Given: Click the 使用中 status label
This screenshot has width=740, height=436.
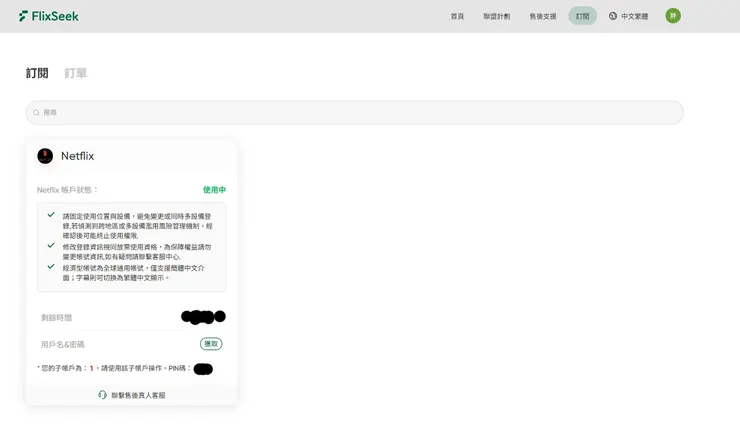Looking at the screenshot, I should (214, 190).
